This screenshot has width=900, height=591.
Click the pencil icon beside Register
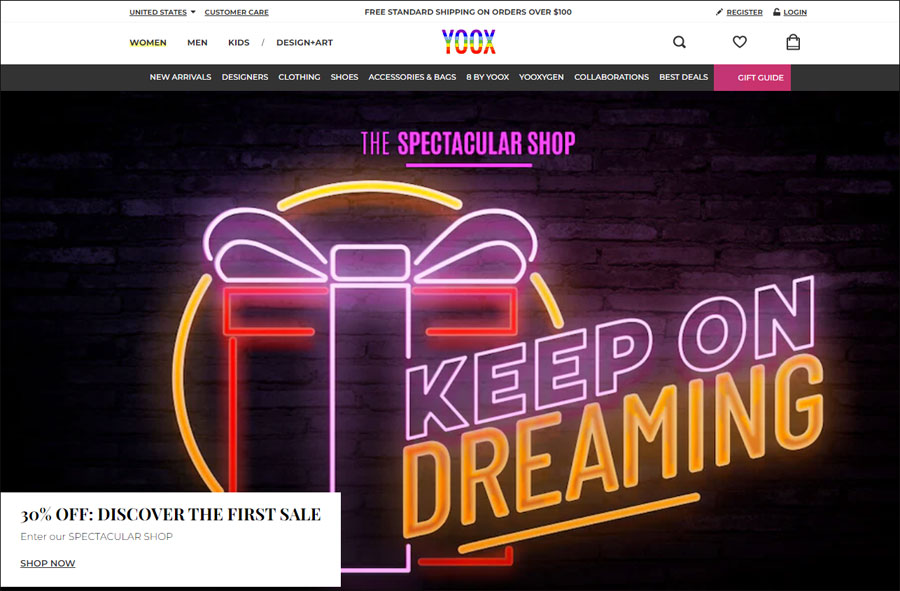click(719, 12)
